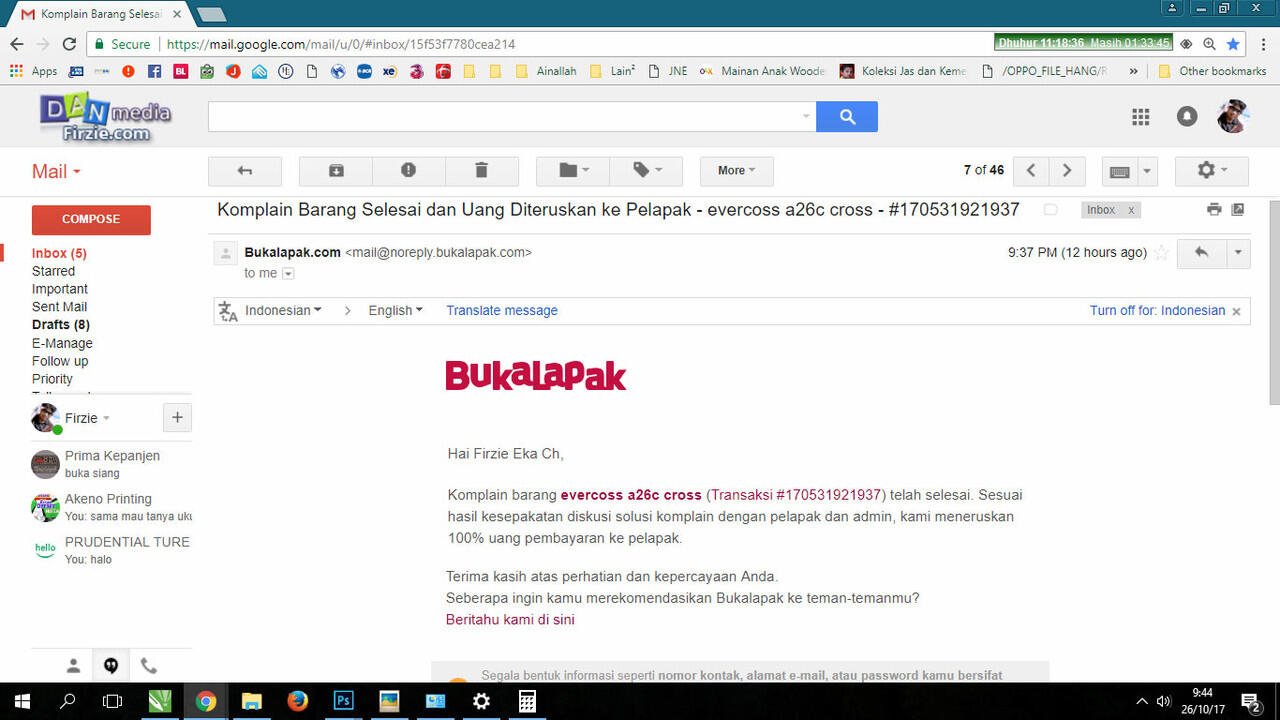Open chat with PRUDENTIAL TURE
The height and width of the screenshot is (720, 1280).
(x=110, y=550)
